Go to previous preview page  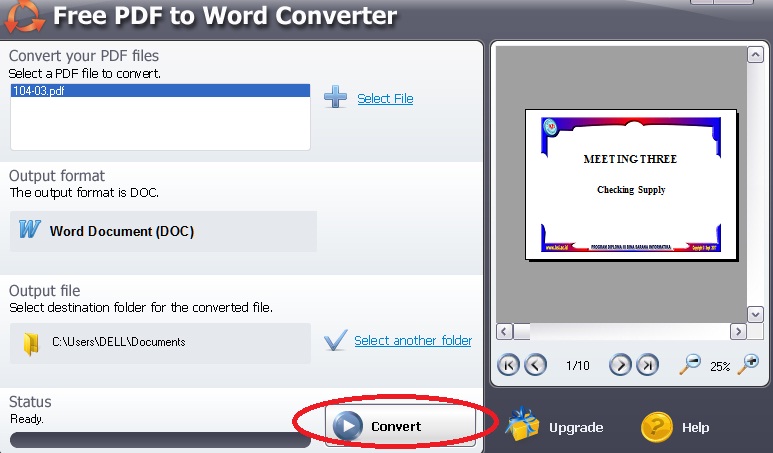(535, 365)
